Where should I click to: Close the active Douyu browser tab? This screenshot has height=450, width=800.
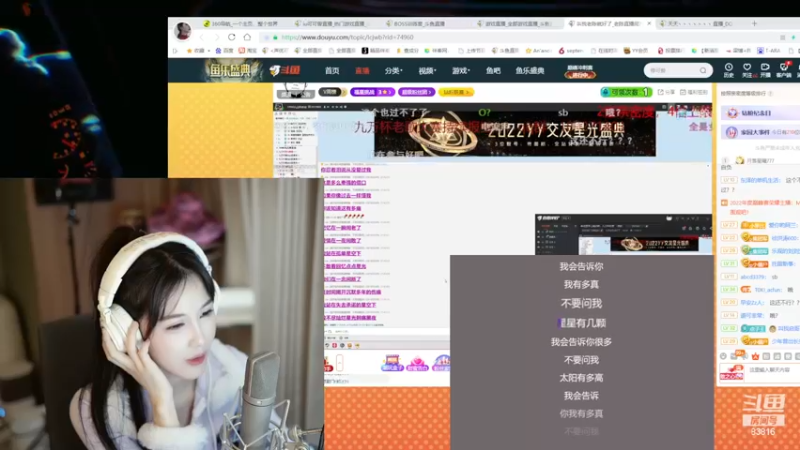click(649, 23)
